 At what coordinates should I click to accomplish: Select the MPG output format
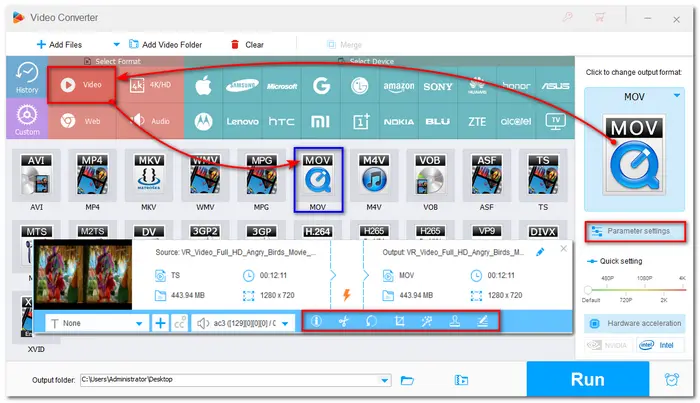pyautogui.click(x=261, y=181)
